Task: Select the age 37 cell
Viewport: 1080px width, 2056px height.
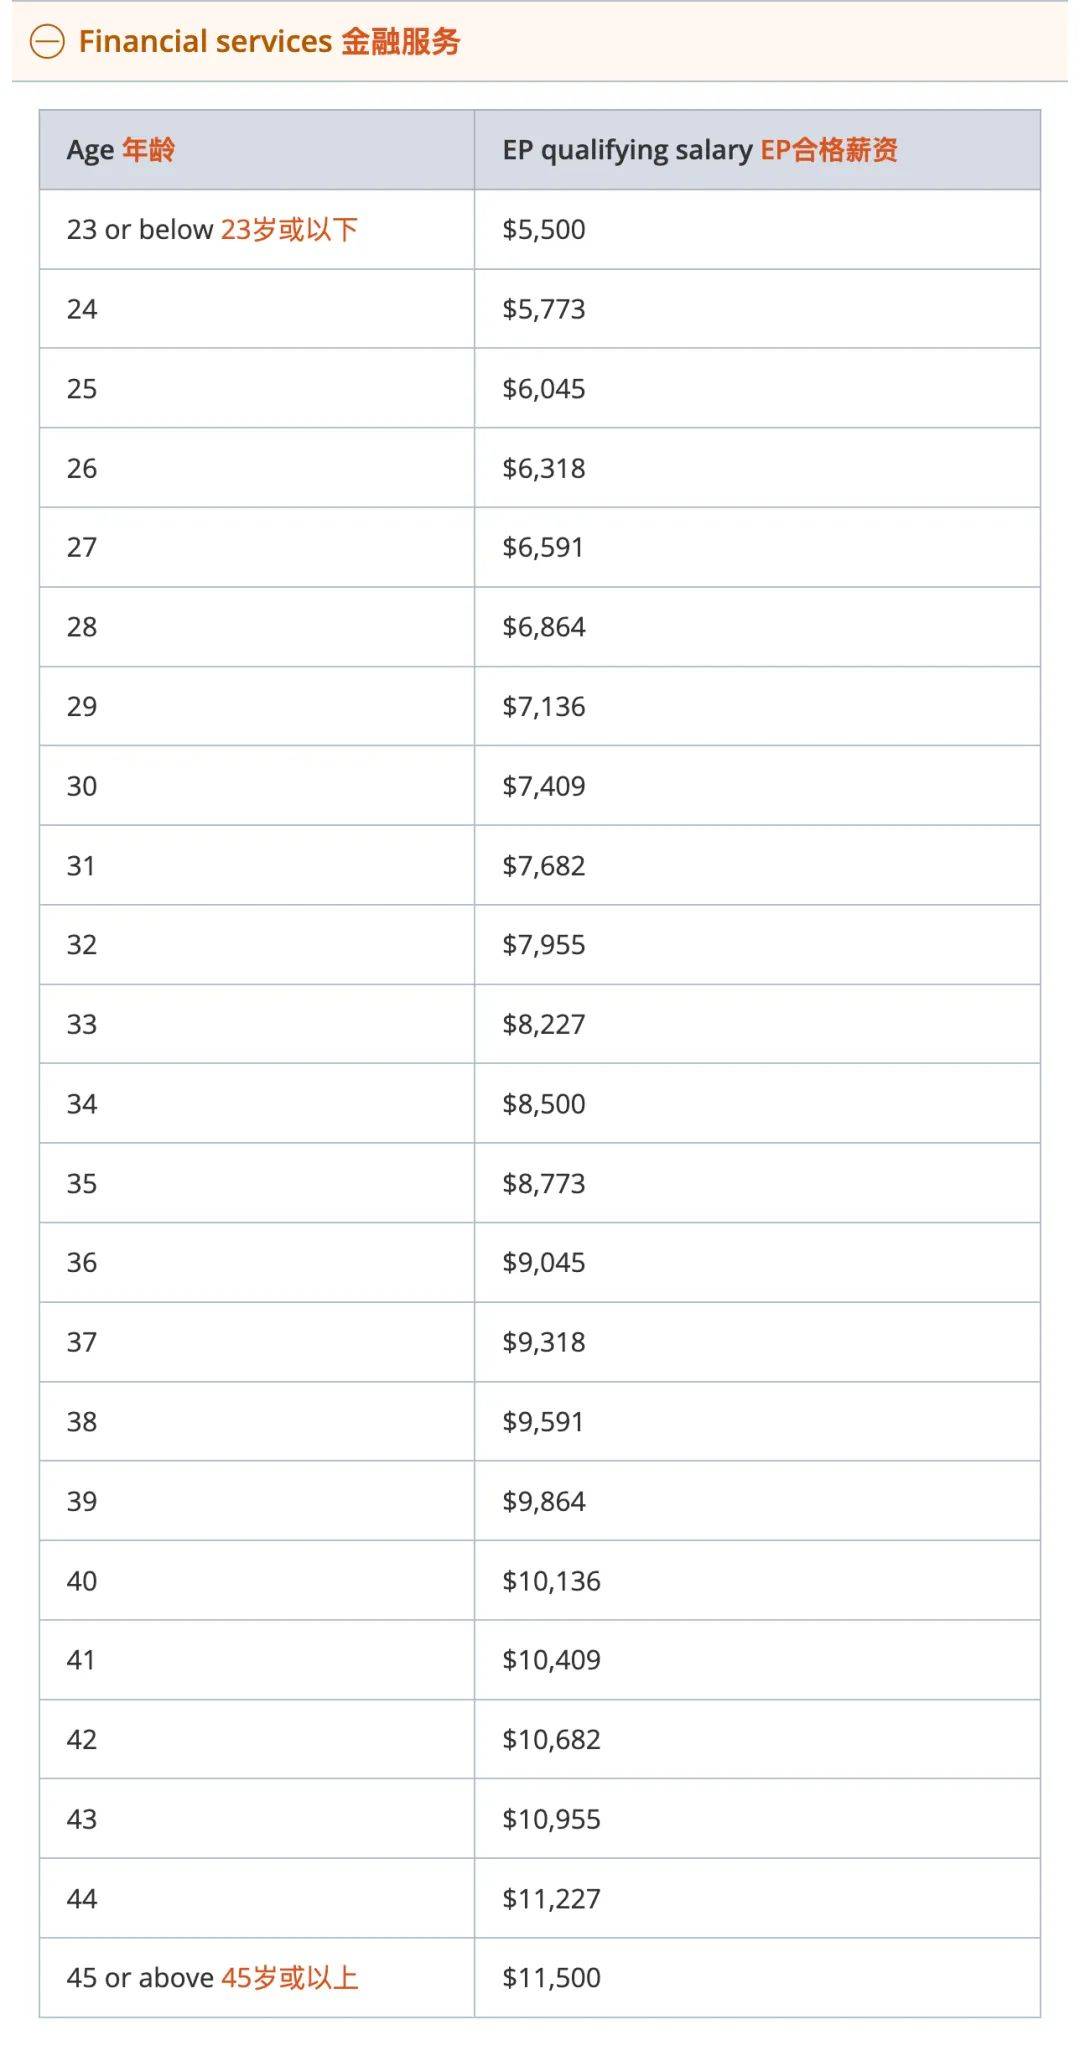Action: pyautogui.click(x=82, y=1342)
